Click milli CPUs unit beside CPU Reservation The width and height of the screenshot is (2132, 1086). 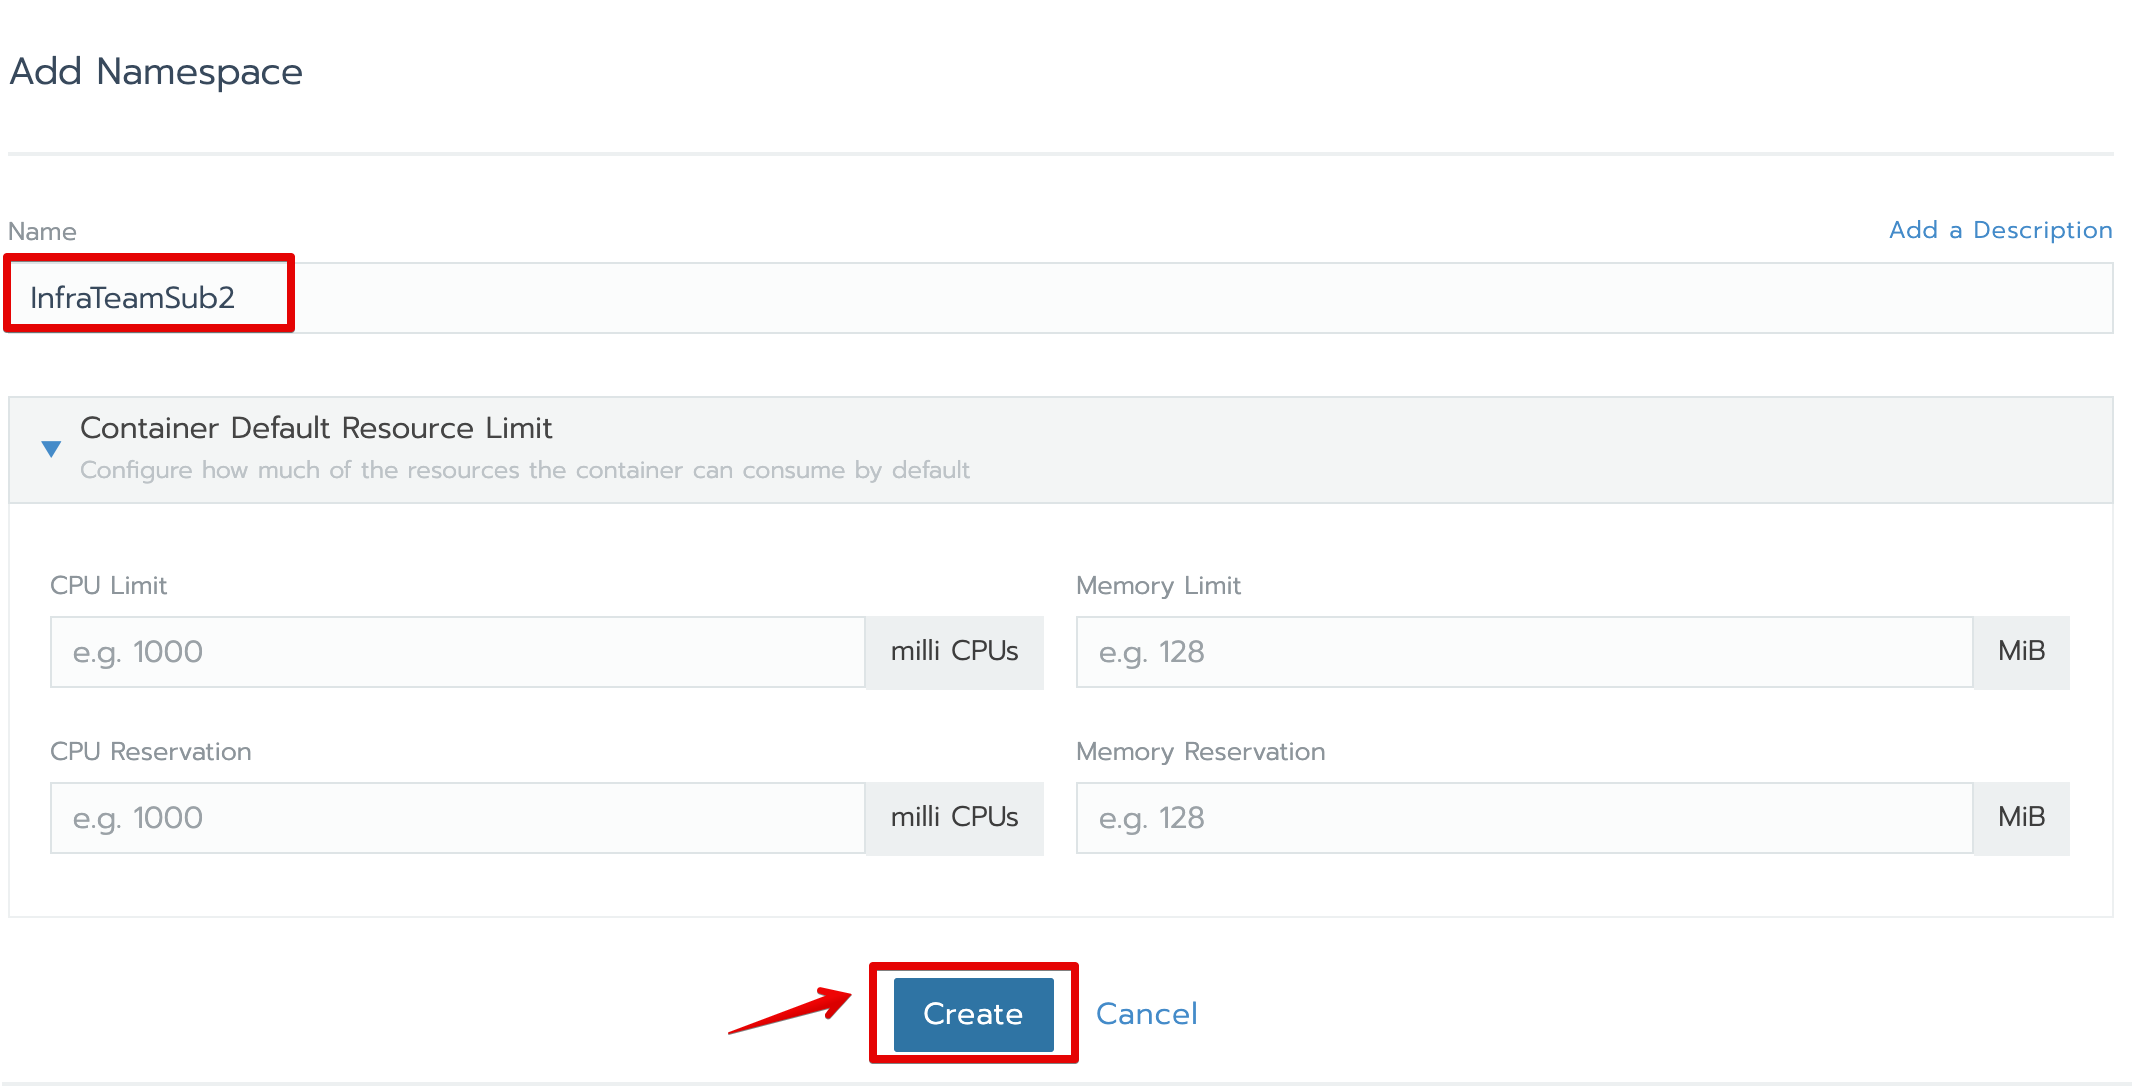[x=954, y=818]
